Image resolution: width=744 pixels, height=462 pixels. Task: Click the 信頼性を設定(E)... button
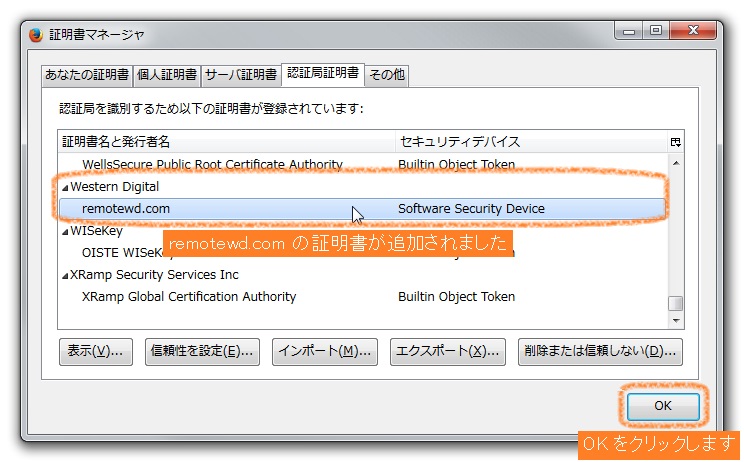202,351
